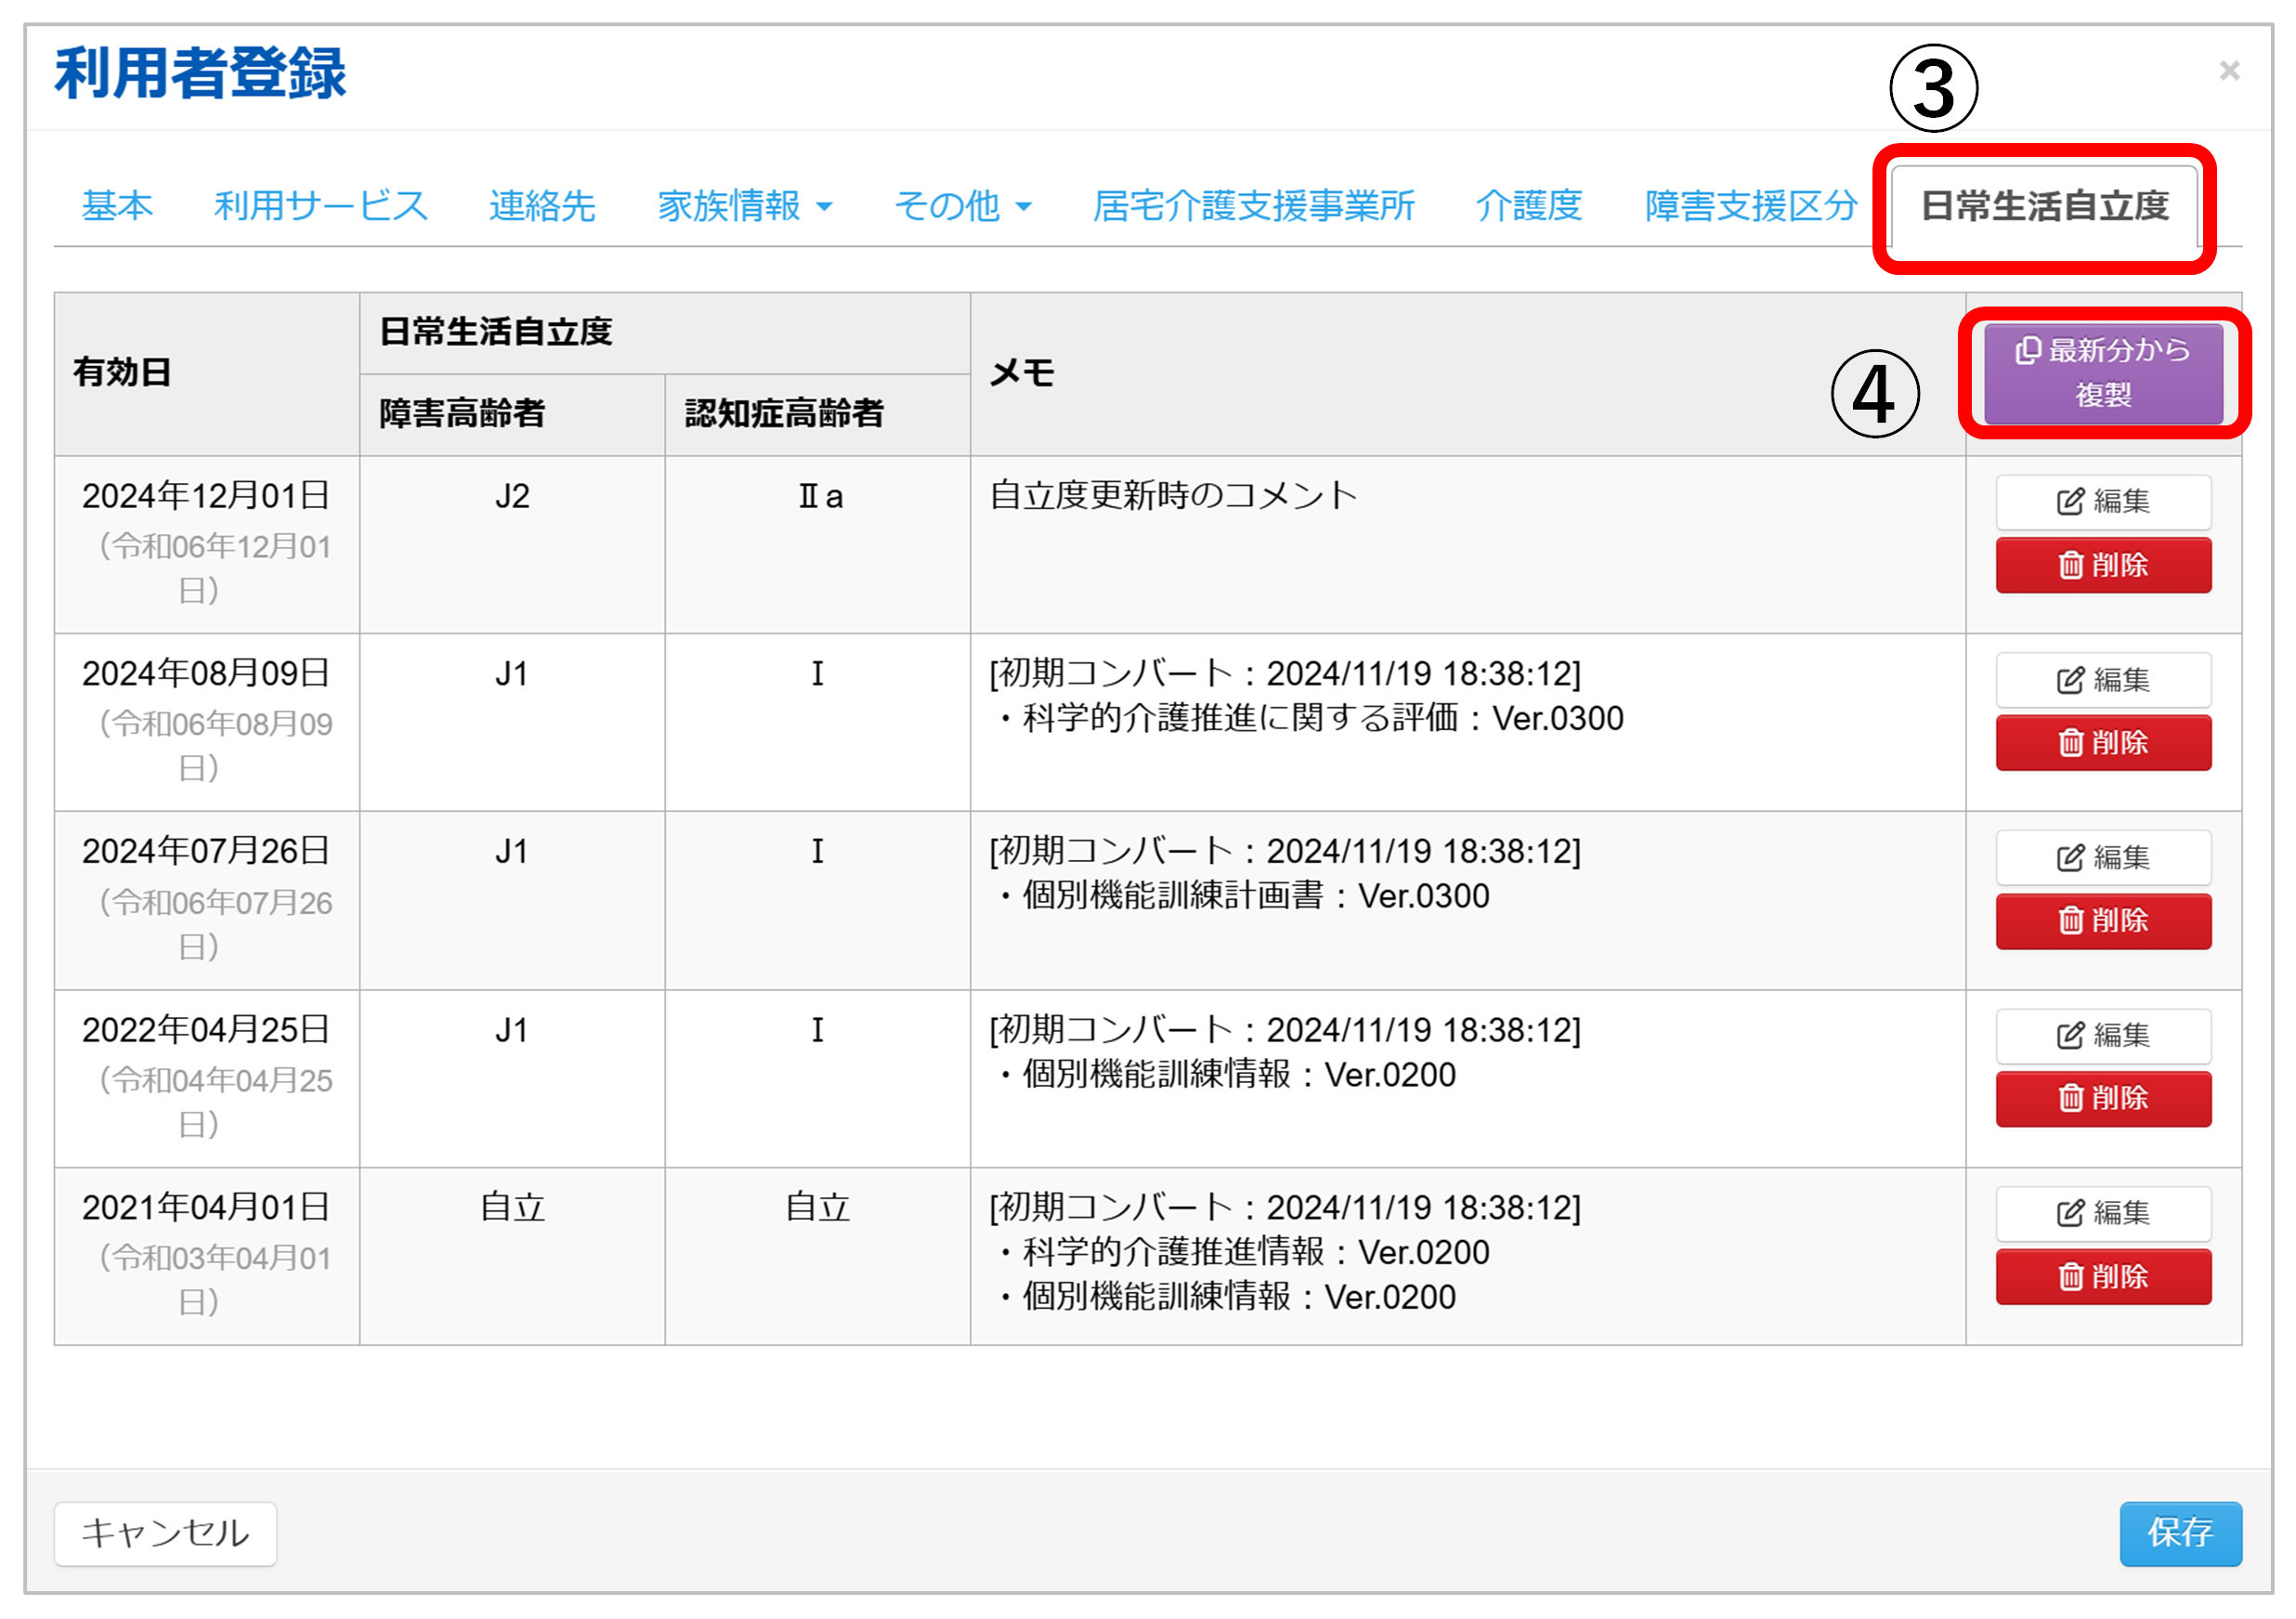The image size is (2296, 1619).
Task: Open the 障害支援区分 tab
Action: click(x=1750, y=206)
